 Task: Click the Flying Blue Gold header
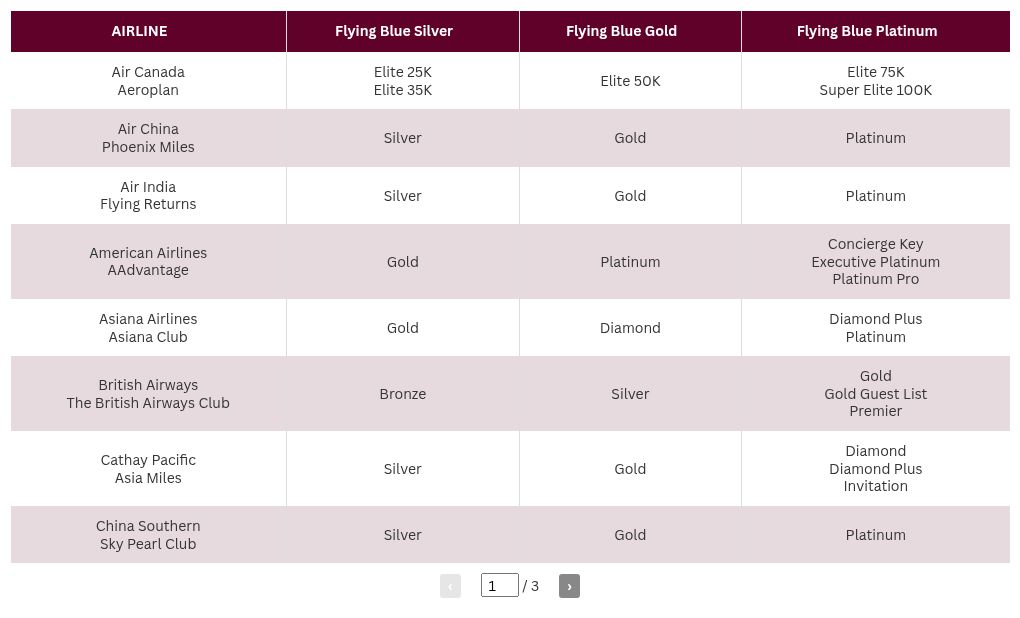click(621, 31)
